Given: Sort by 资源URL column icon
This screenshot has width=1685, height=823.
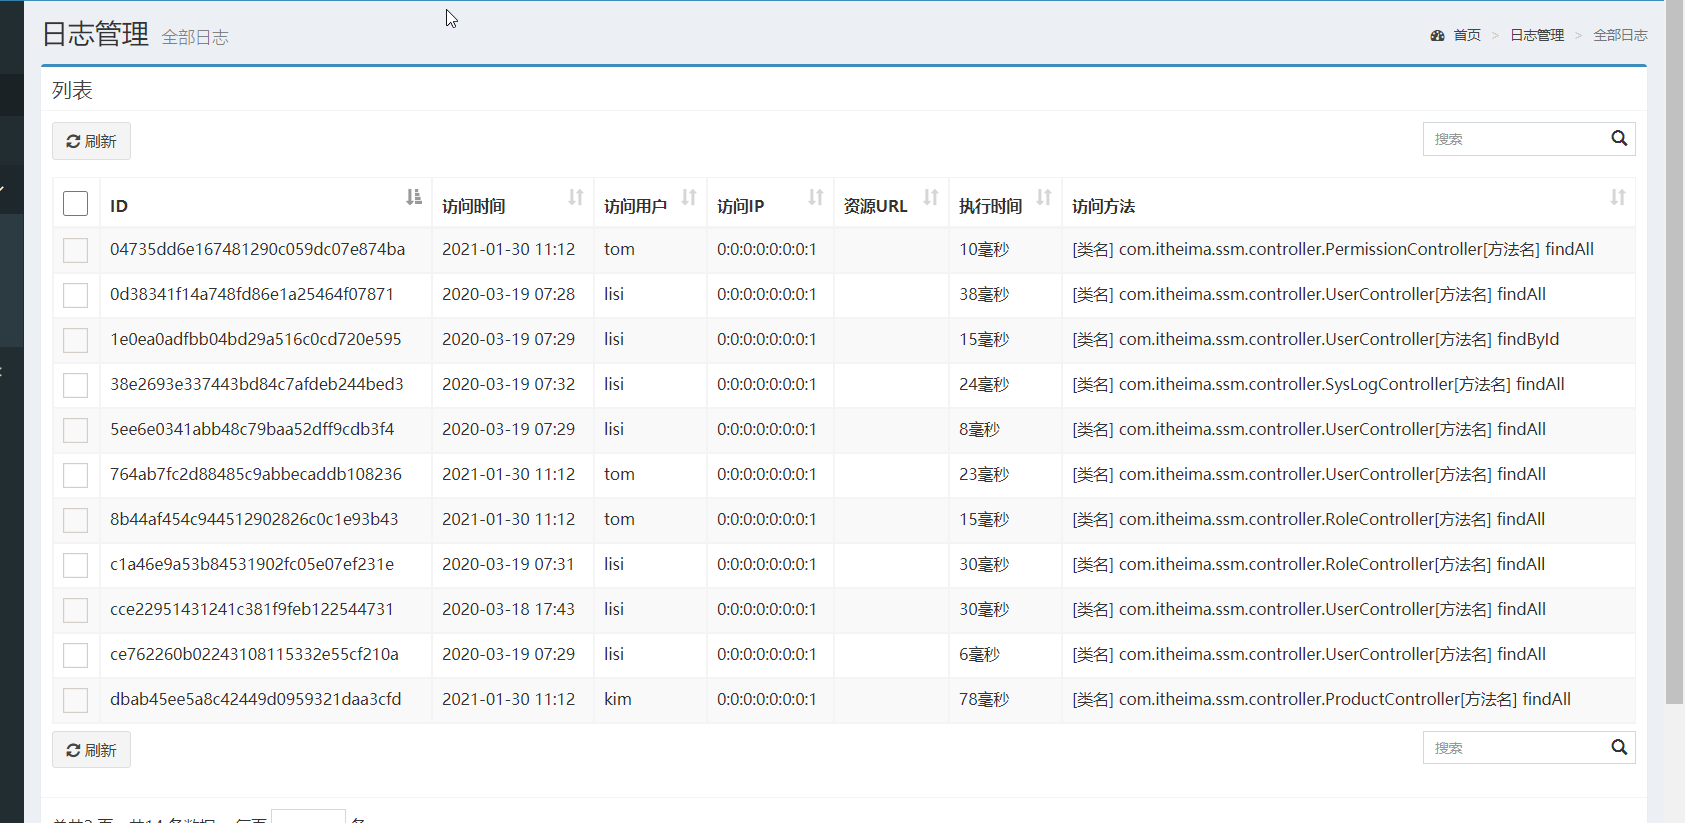Looking at the screenshot, I should (931, 197).
